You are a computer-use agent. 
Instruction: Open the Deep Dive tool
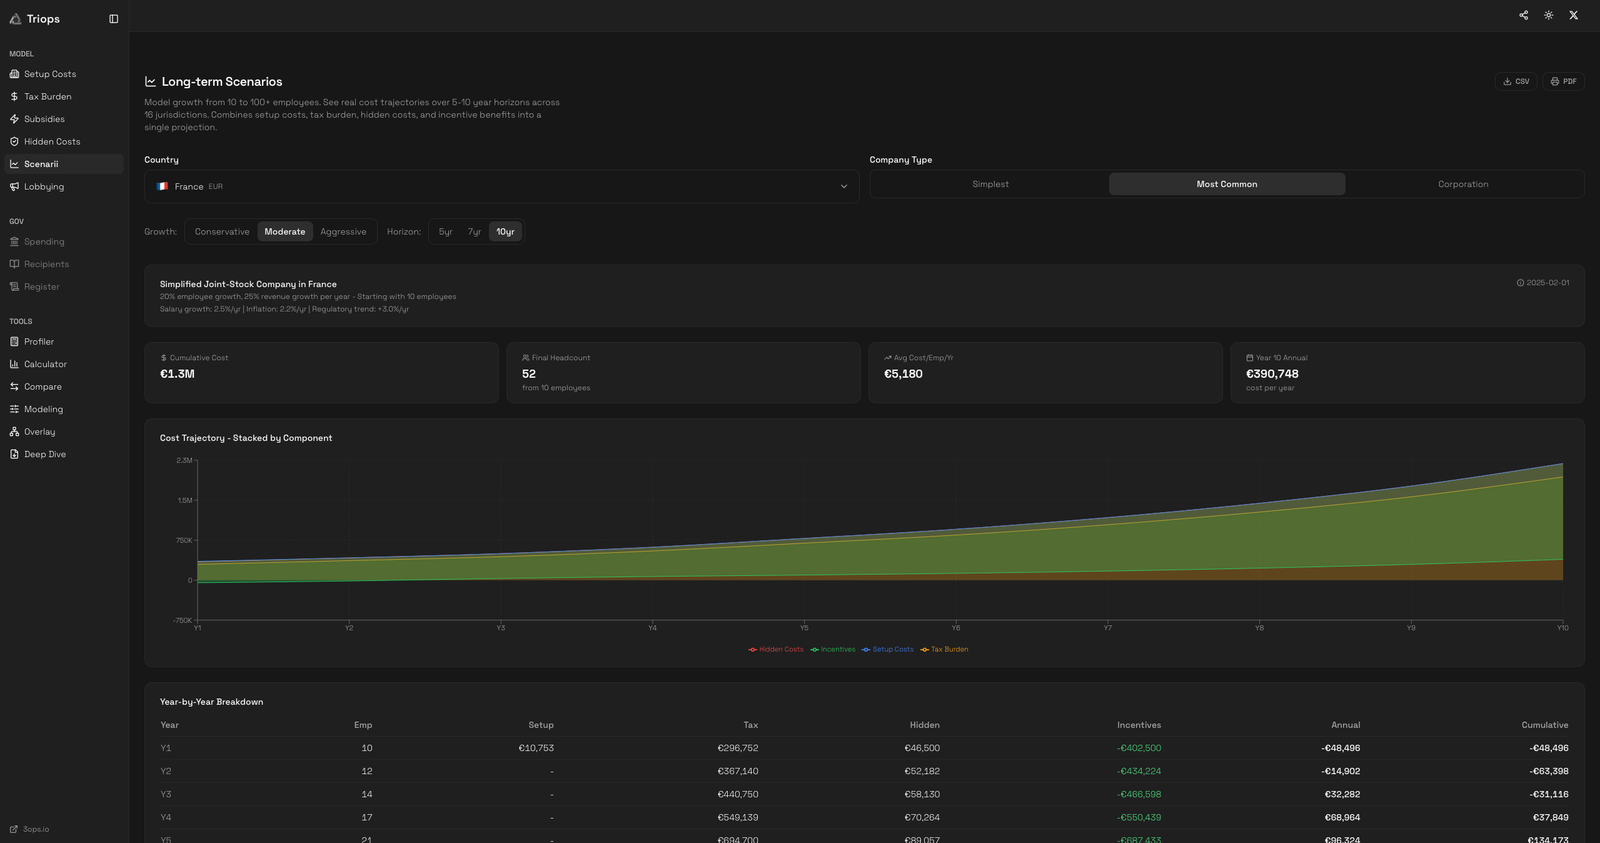click(45, 454)
